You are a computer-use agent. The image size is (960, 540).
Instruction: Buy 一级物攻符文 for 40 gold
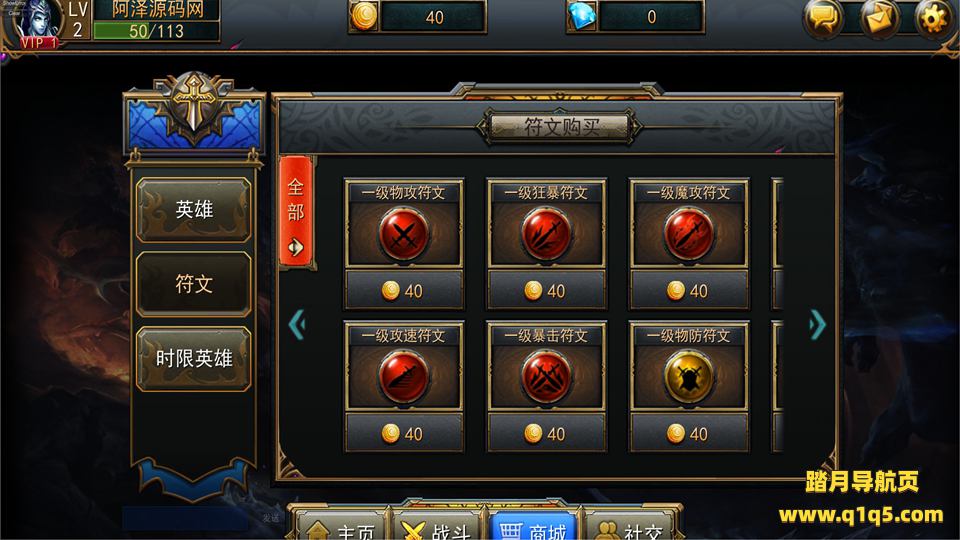pos(403,290)
